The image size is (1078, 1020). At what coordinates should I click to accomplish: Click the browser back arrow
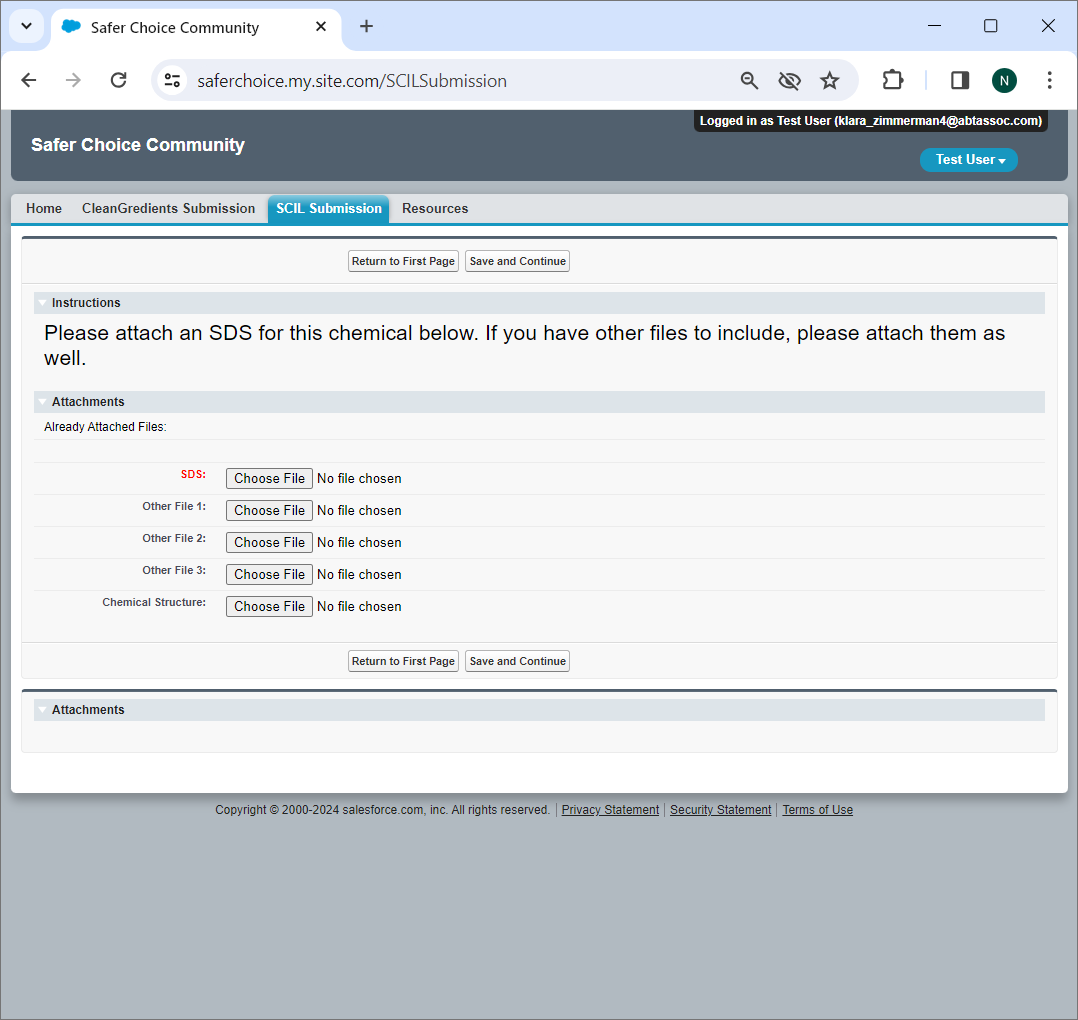point(29,80)
